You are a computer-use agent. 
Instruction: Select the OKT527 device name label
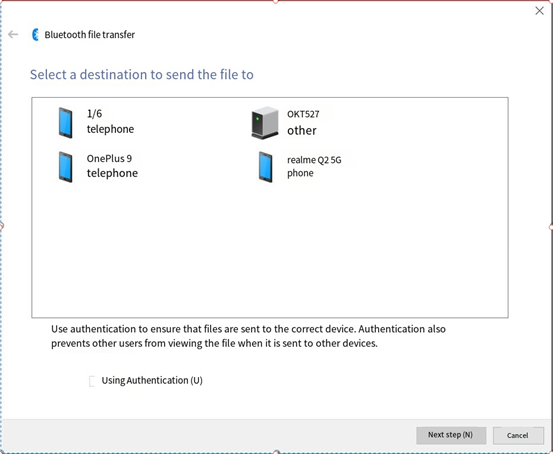(303, 114)
